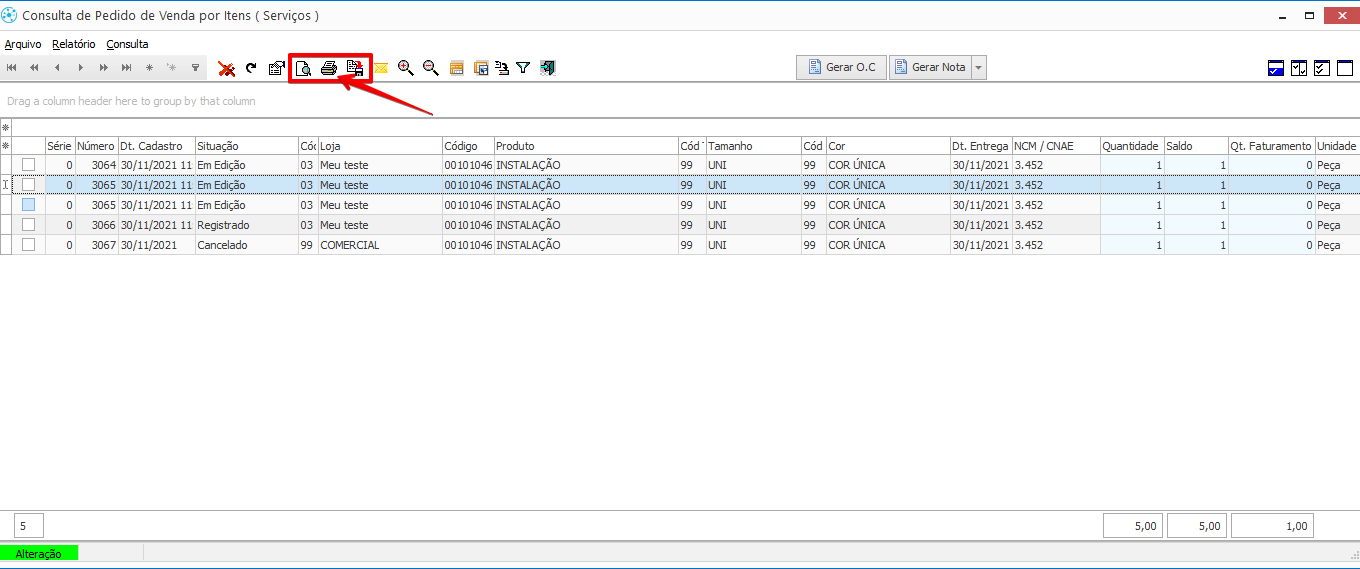This screenshot has width=1360, height=569.
Task: Click the Tamanho column header
Action: coord(753,146)
